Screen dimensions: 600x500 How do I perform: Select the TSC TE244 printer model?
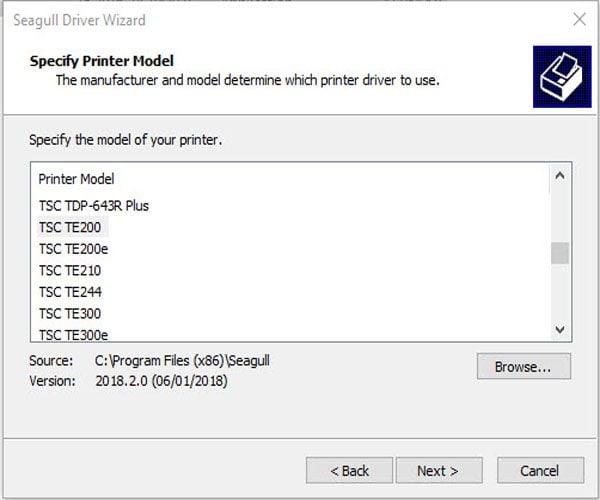pyautogui.click(x=70, y=292)
